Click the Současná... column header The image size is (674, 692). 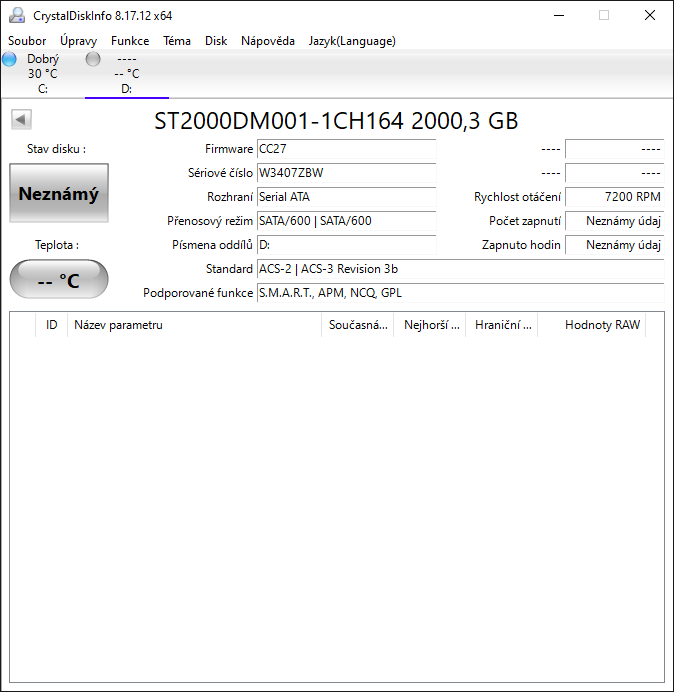pos(358,325)
